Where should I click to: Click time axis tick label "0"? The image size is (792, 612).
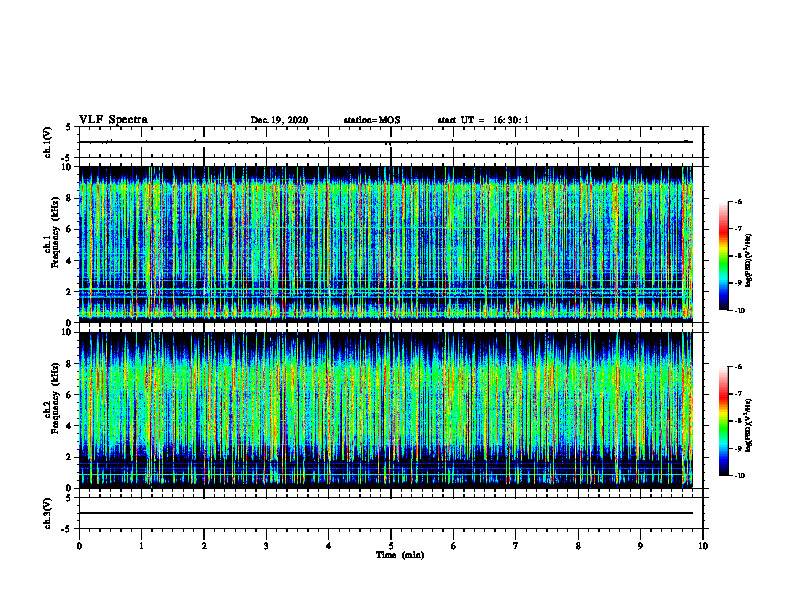point(79,546)
